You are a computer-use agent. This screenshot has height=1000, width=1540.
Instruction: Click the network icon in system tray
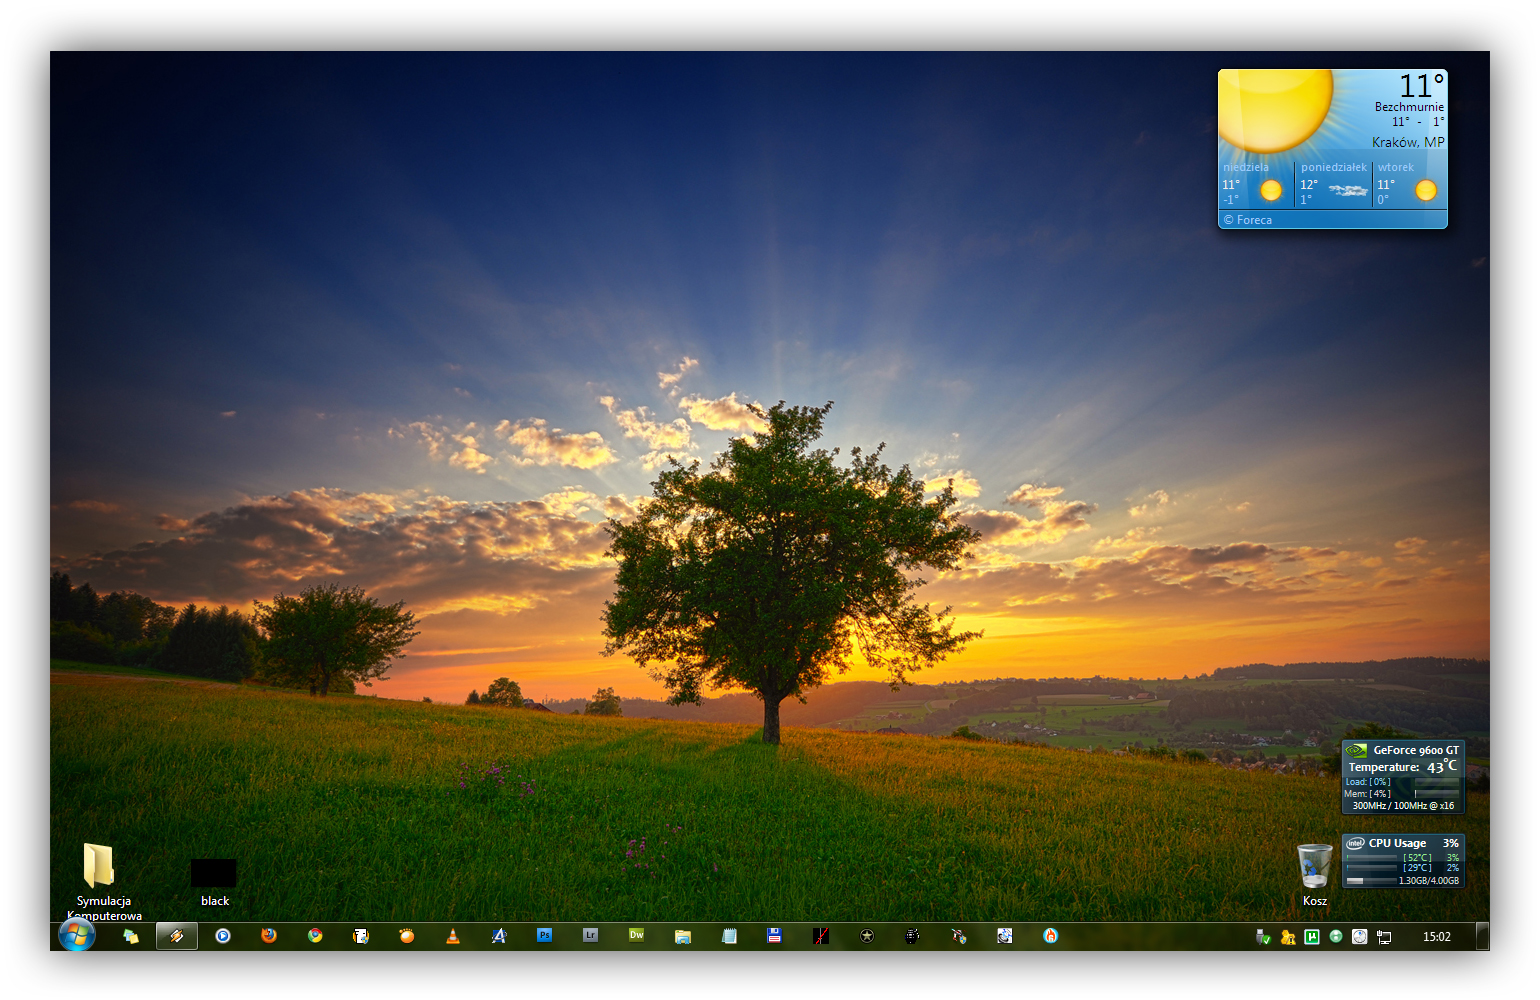tap(1384, 937)
